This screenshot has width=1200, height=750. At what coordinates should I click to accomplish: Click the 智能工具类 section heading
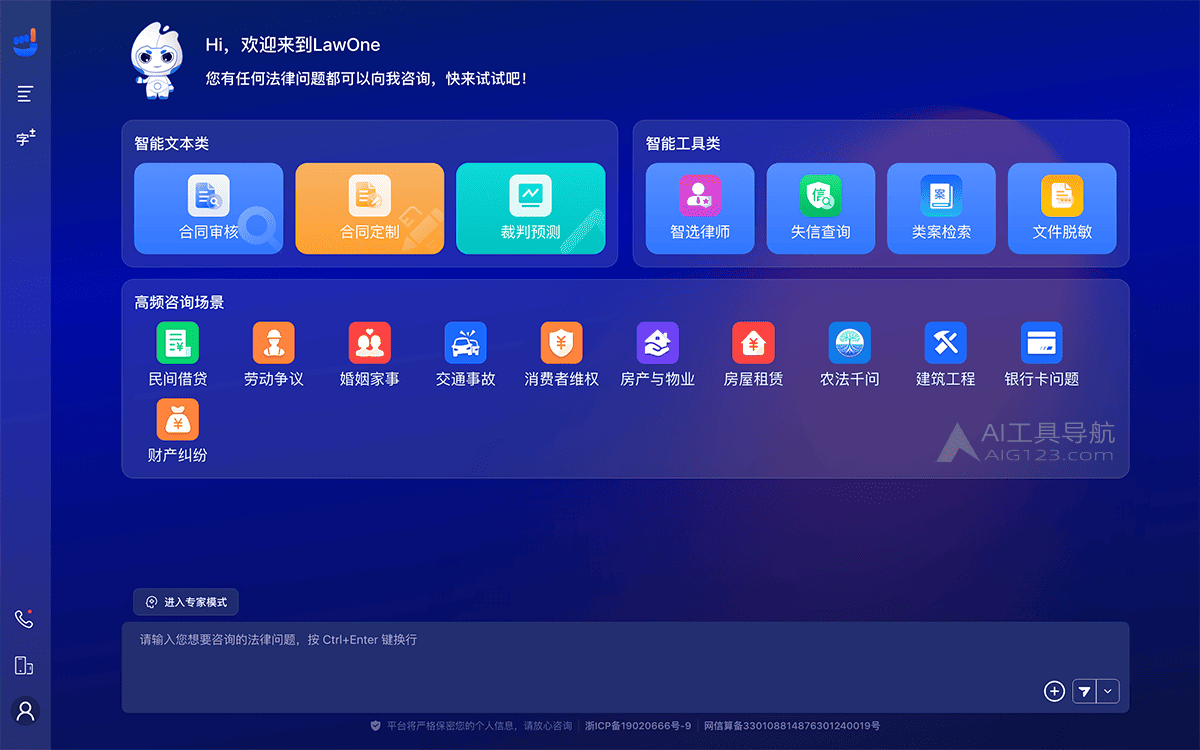683,144
